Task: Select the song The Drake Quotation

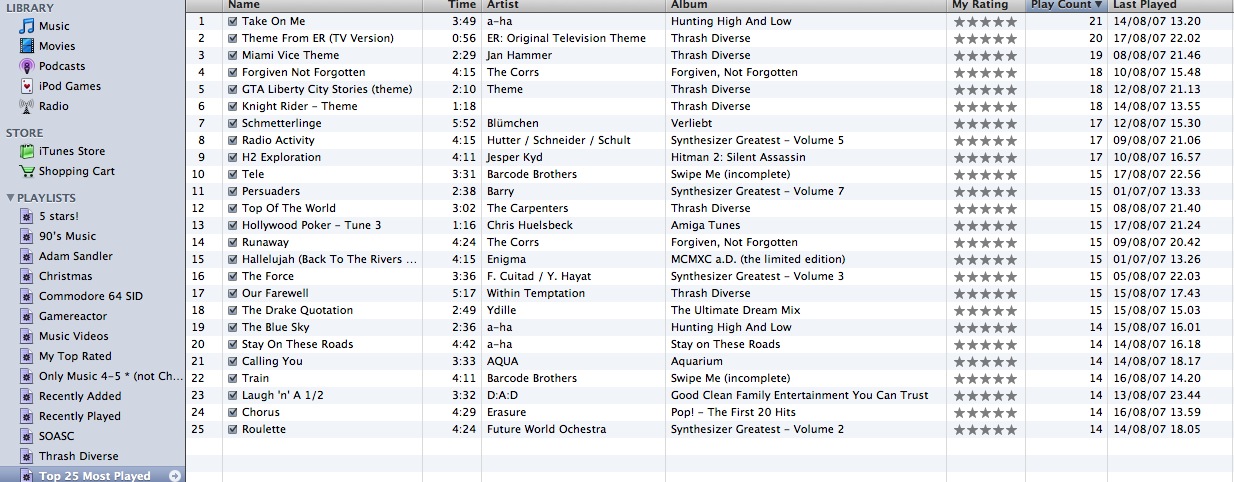Action: tap(297, 310)
